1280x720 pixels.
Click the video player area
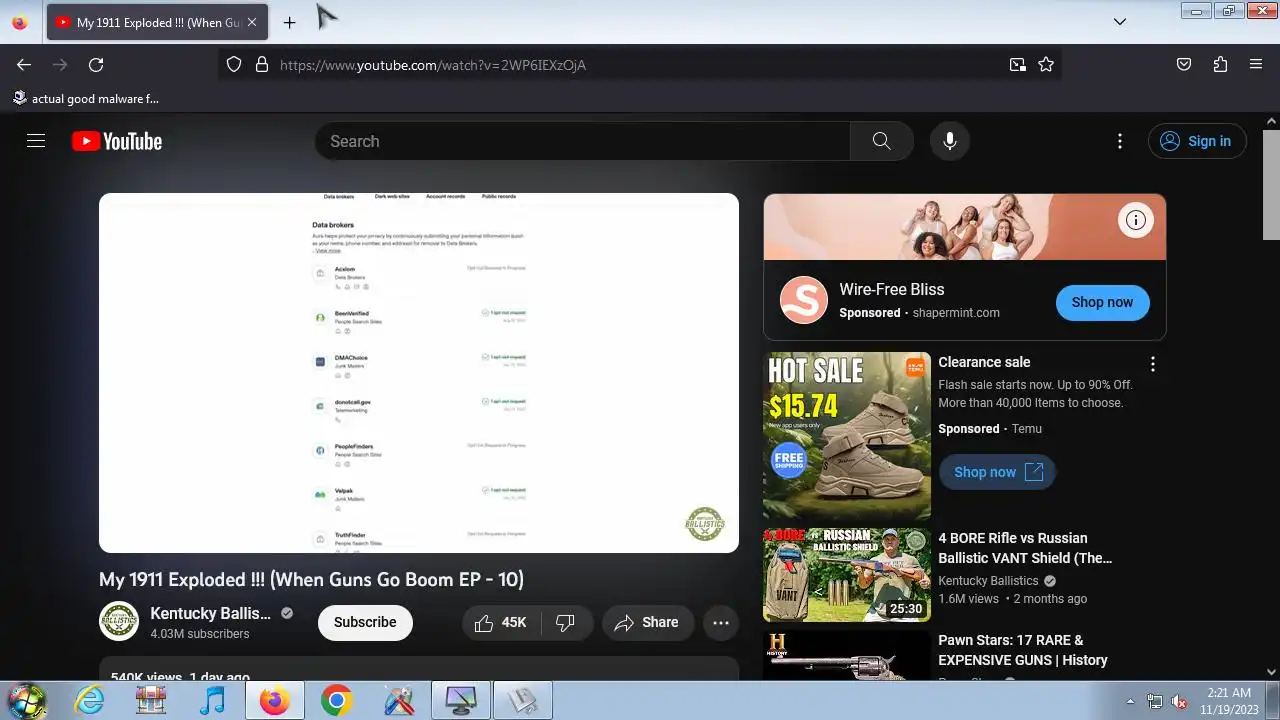(419, 373)
